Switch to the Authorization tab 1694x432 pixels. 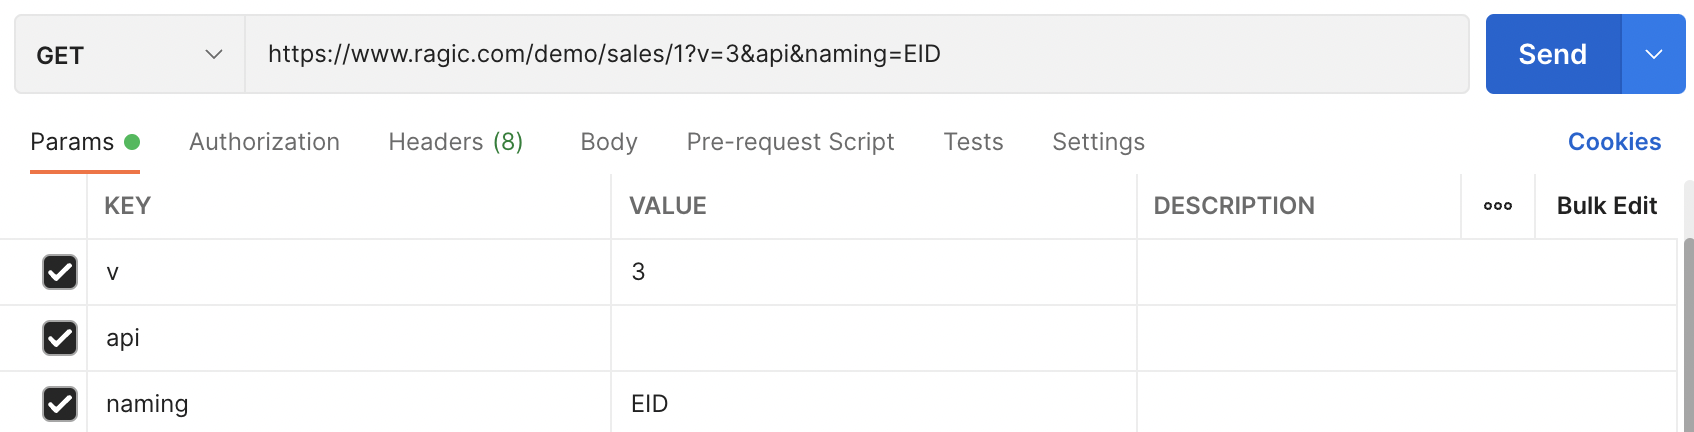point(264,142)
